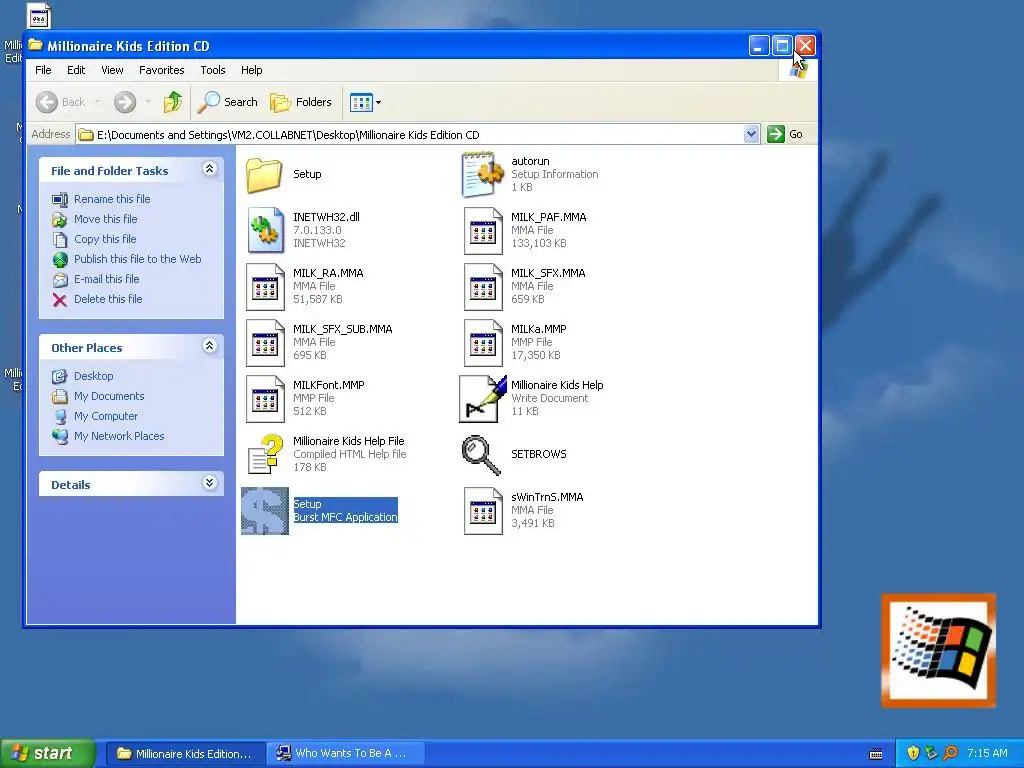1024x768 pixels.
Task: Open the View menu
Action: tap(112, 70)
